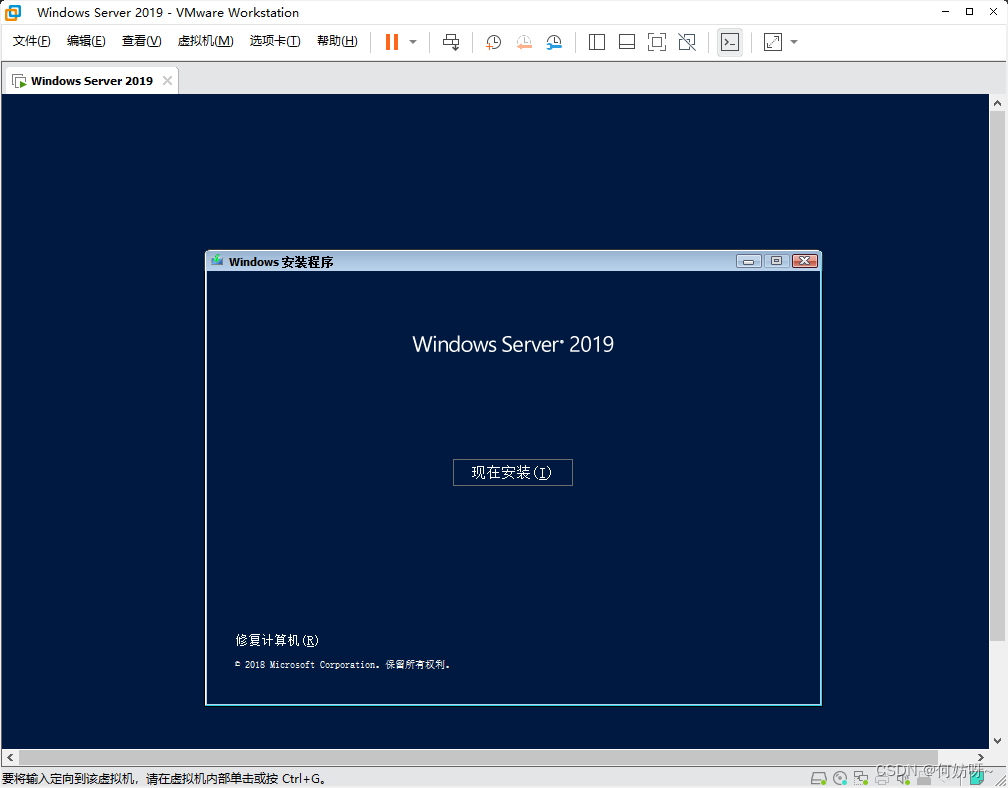This screenshot has height=788, width=1008.
Task: Click the vertical scrollbar thumb
Action: pos(998,376)
